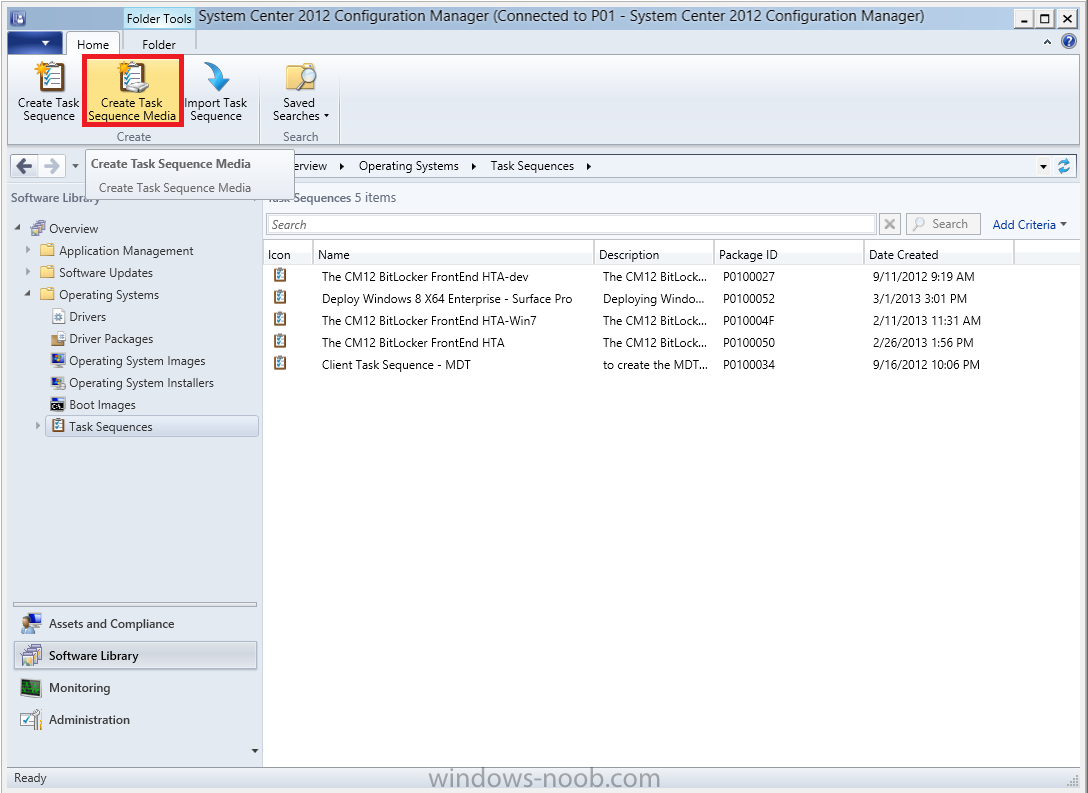Switch to the Software Library workspace
This screenshot has height=793, width=1088.
(135, 656)
